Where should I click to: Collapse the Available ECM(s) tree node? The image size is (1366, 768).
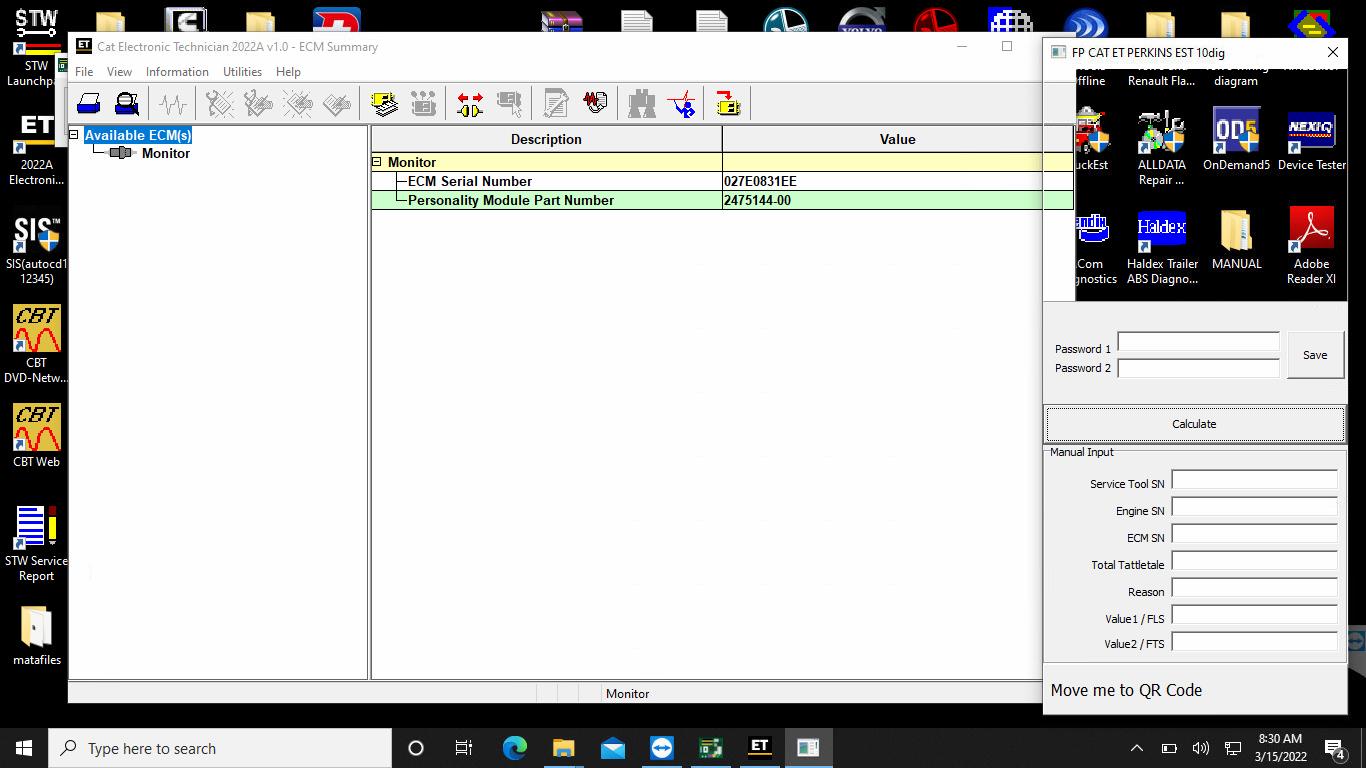coord(74,135)
